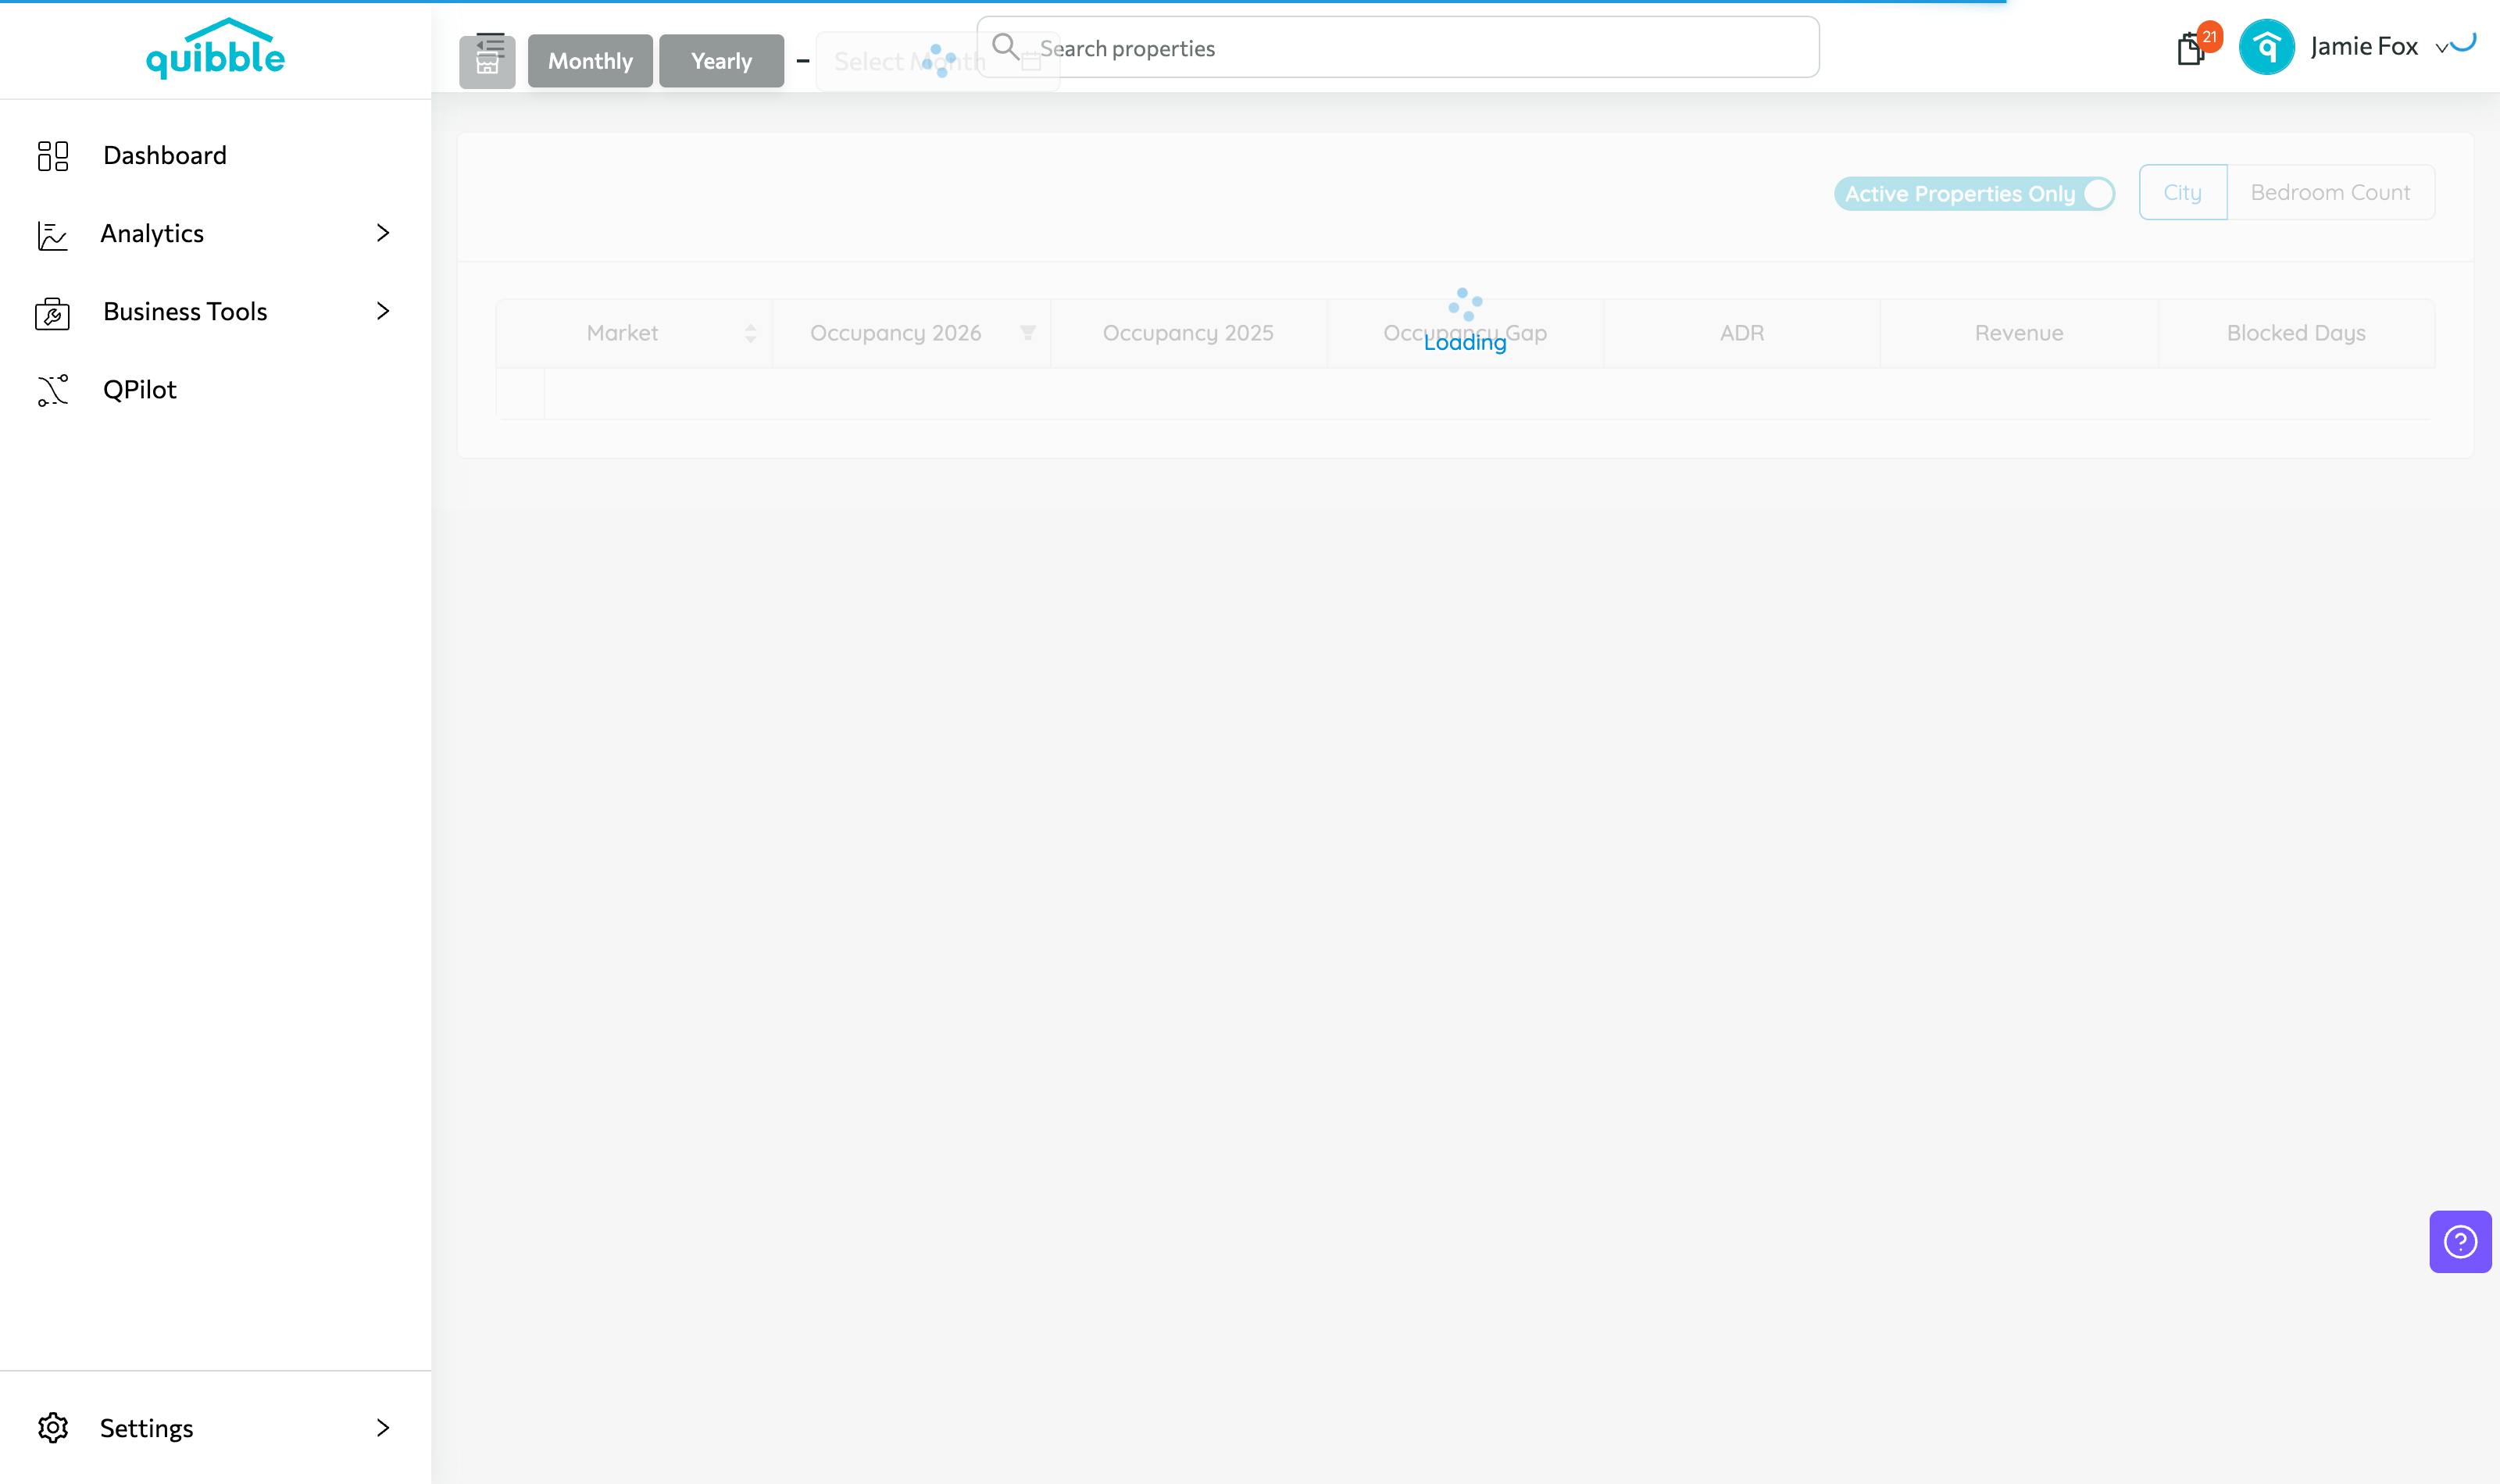Image resolution: width=2500 pixels, height=1484 pixels.
Task: Select the Yearly view button
Action: tap(721, 61)
